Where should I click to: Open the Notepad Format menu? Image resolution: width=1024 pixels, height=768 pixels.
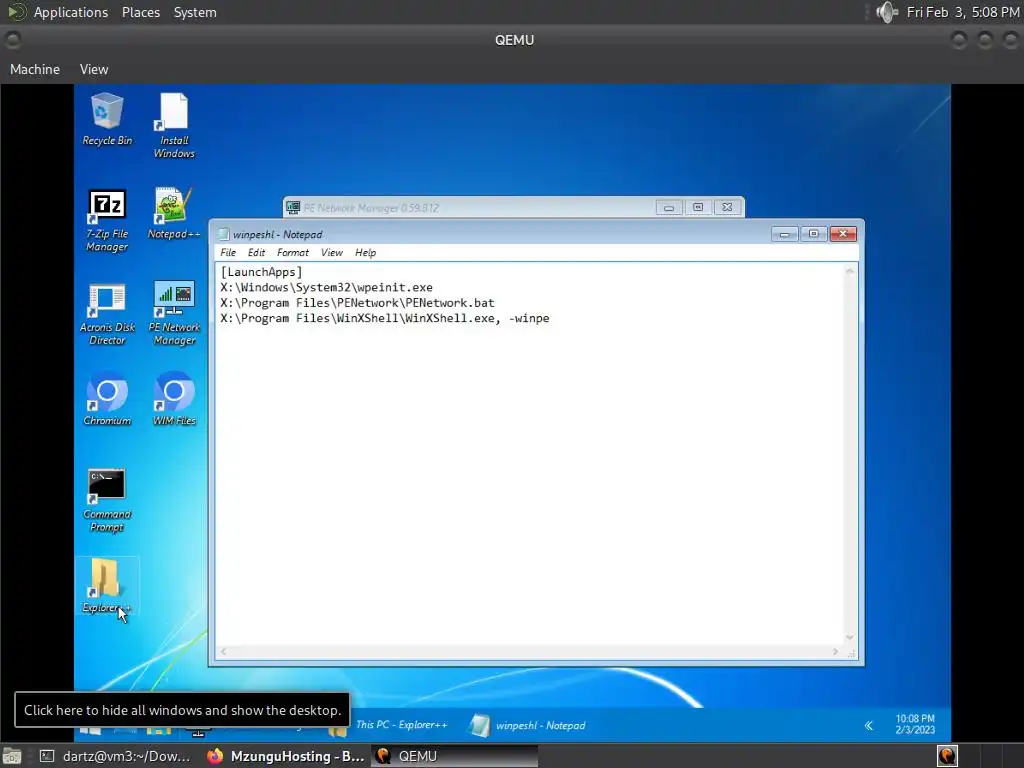pos(293,253)
